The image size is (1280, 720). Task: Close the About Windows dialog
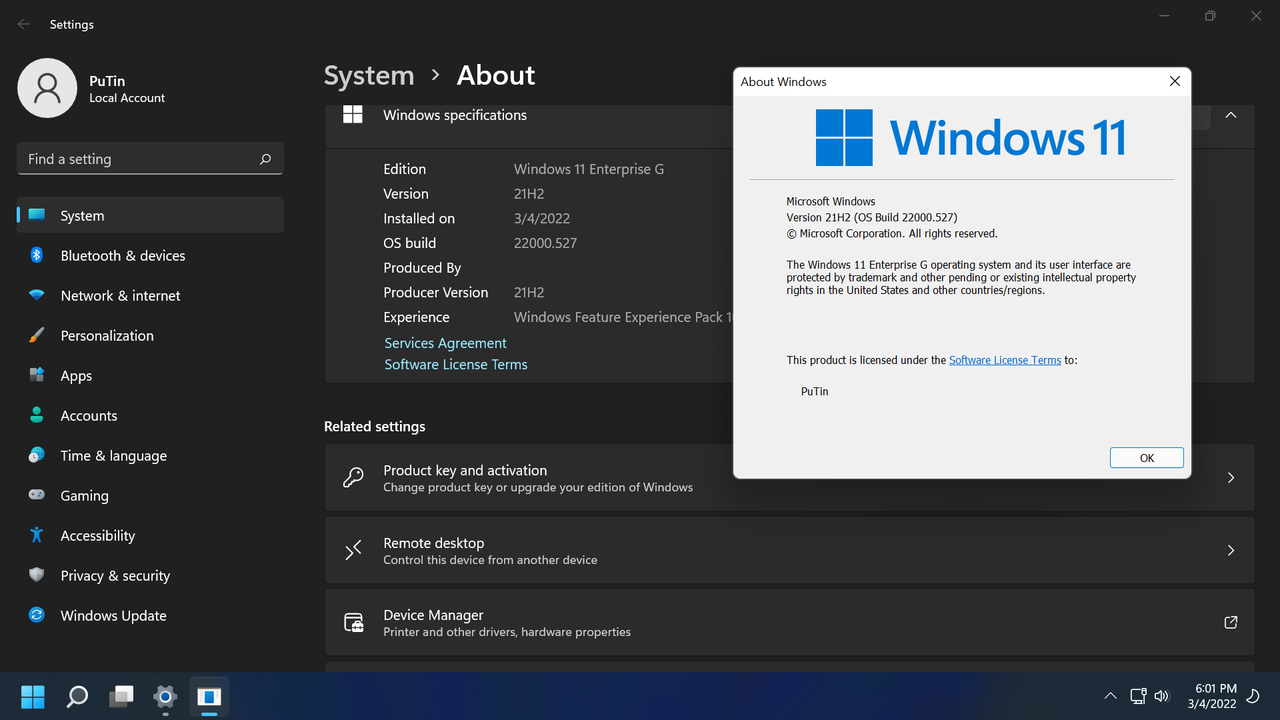point(1175,81)
